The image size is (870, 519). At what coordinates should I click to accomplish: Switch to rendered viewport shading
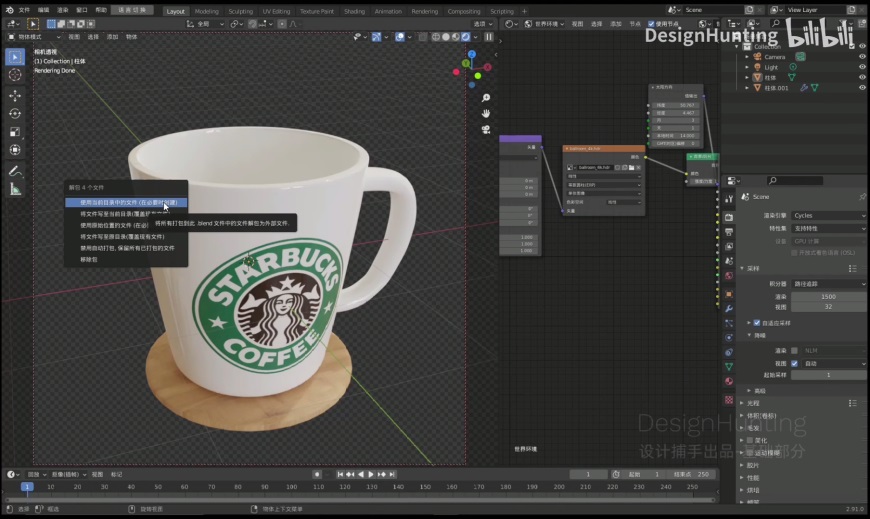(x=466, y=37)
